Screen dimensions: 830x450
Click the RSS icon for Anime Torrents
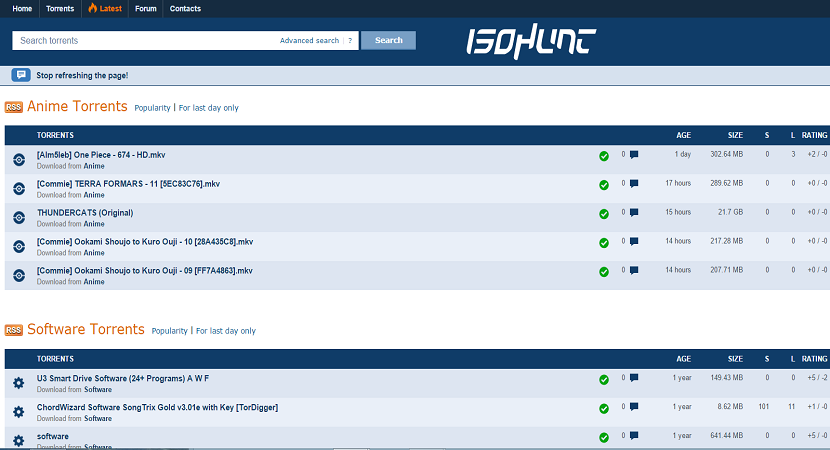click(14, 107)
